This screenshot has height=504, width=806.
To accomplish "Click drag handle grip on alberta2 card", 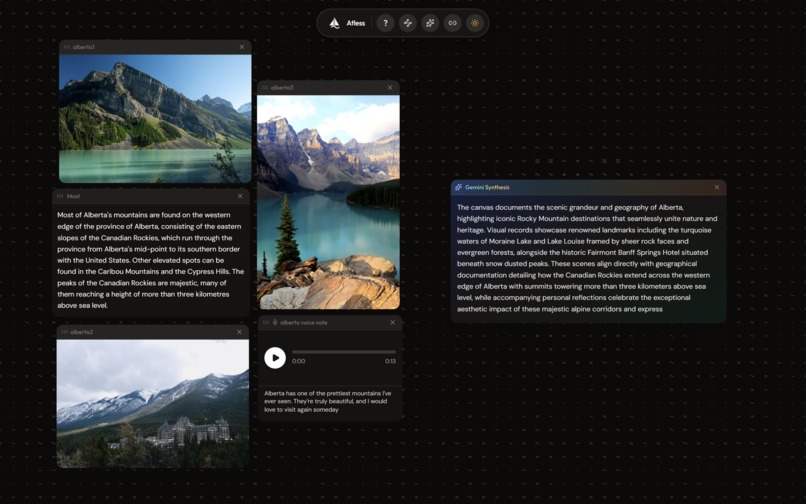I will (x=64, y=332).
